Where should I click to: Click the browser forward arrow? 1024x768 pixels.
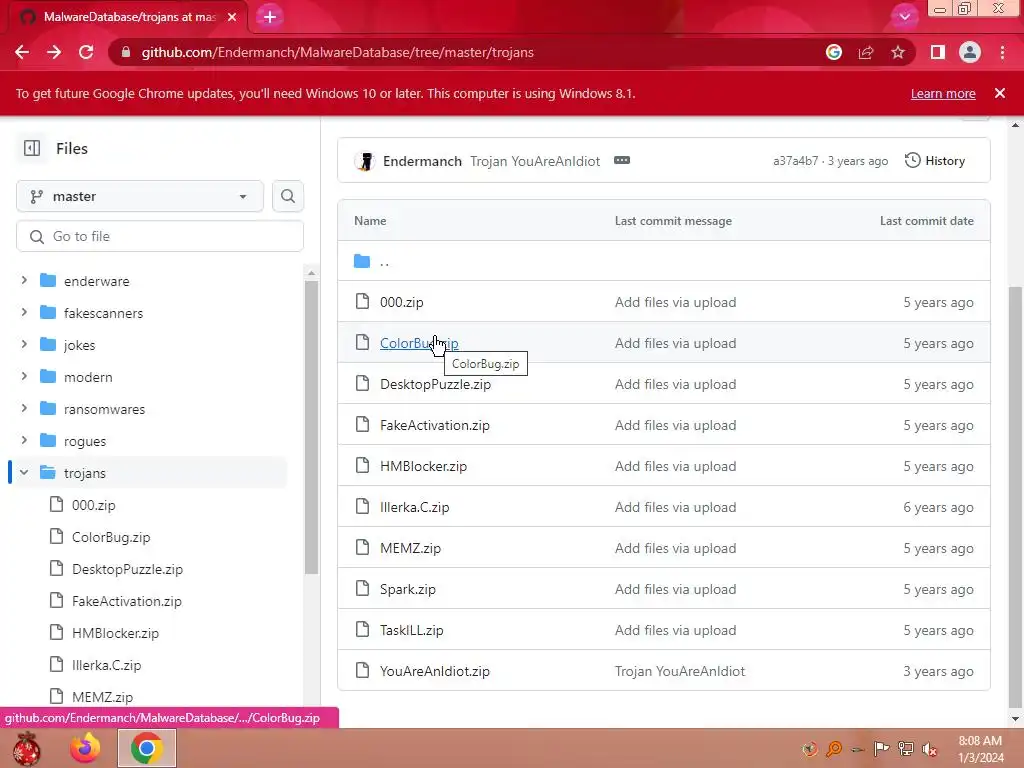54,52
